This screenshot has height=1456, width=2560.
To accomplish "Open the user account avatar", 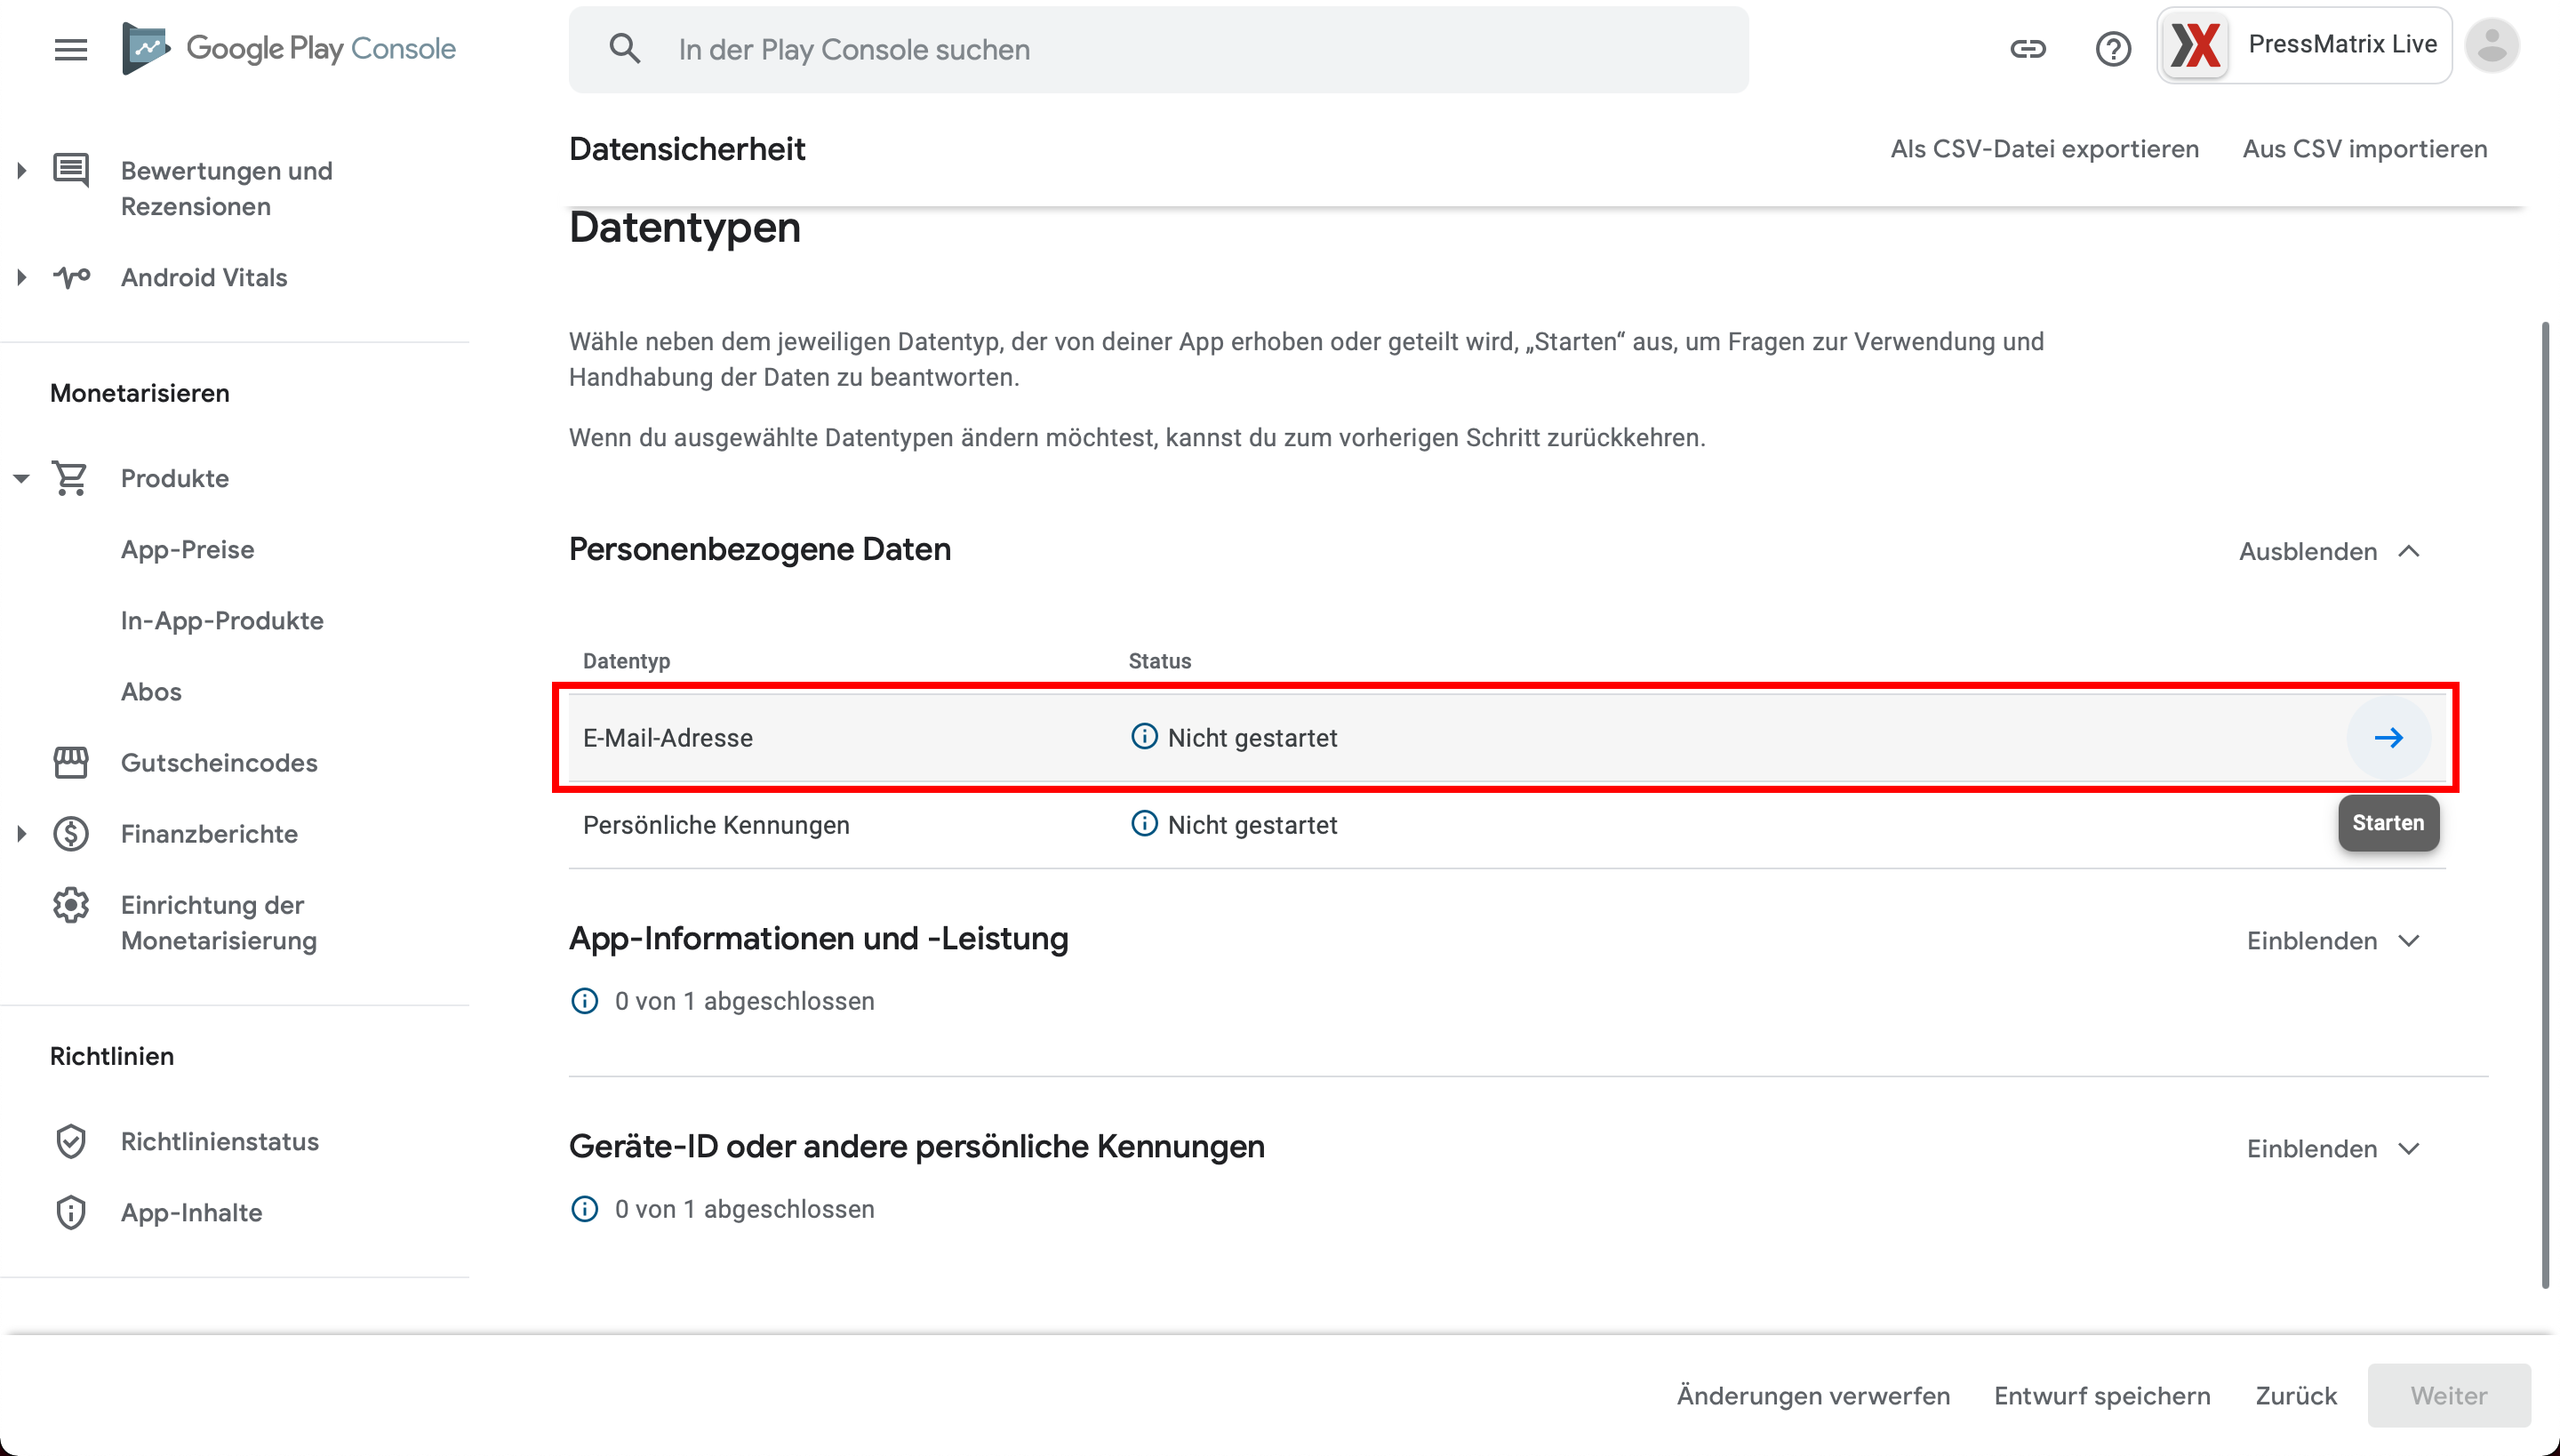I will click(2491, 45).
